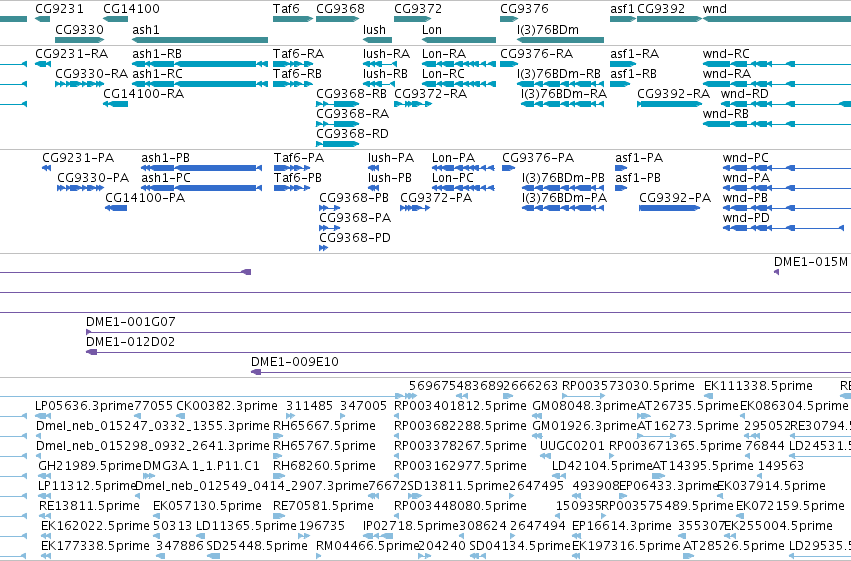
Task: Select the CG14100-PA protein label
Action: click(x=145, y=197)
